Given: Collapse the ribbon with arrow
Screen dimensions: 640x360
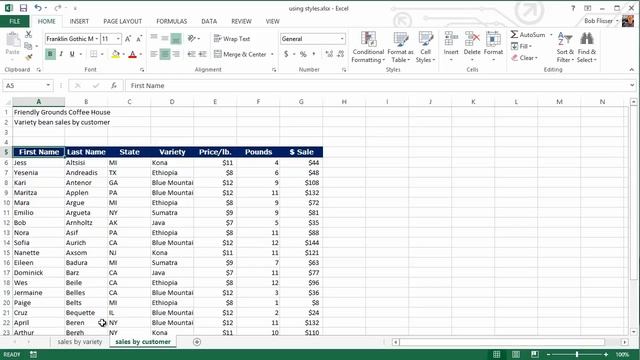Looking at the screenshot, I should click(631, 70).
